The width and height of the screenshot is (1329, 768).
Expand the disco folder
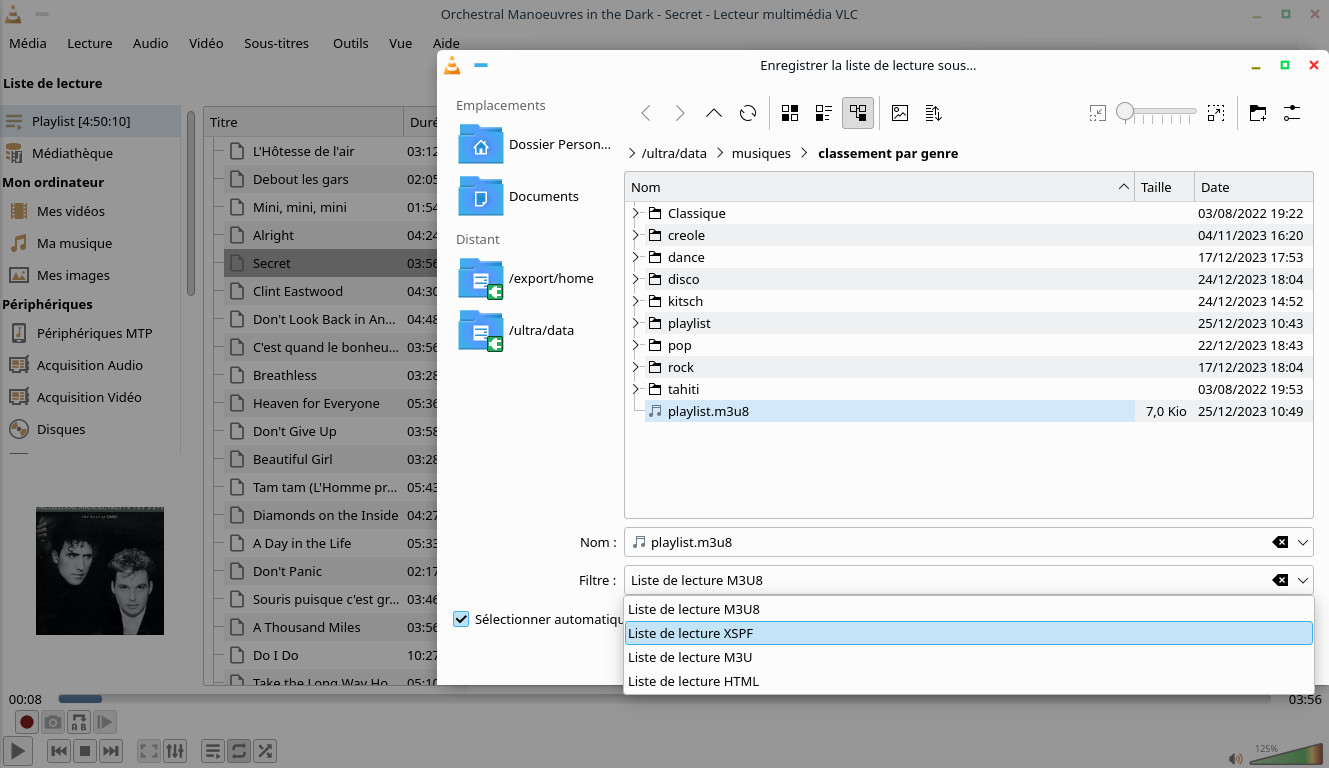click(635, 279)
